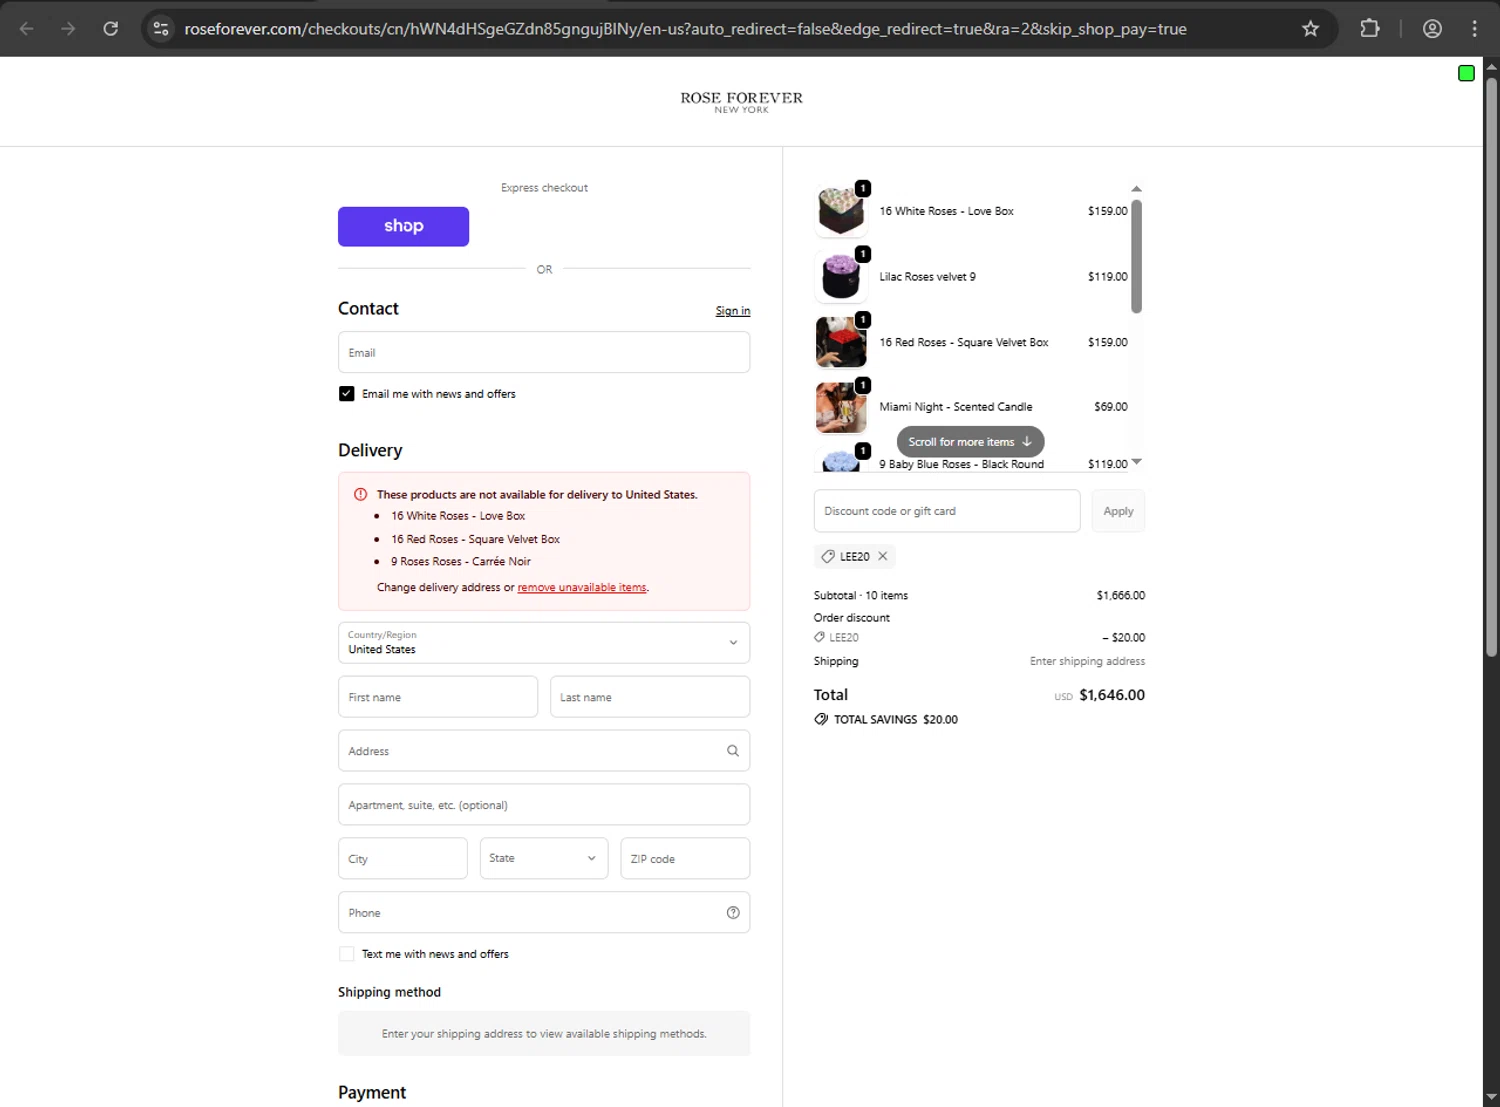This screenshot has width=1500, height=1107.
Task: Click the green square extension indicator
Action: 1466,73
